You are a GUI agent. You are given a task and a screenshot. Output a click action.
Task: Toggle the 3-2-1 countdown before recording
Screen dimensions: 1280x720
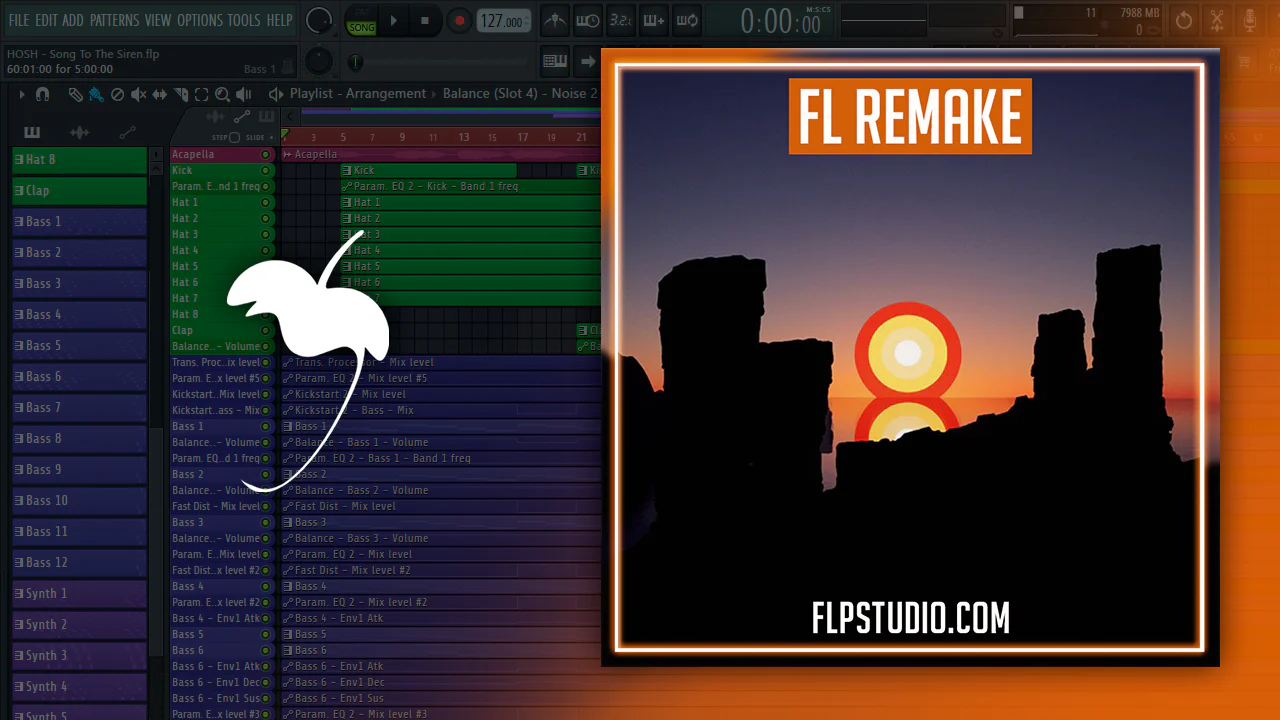click(x=620, y=20)
